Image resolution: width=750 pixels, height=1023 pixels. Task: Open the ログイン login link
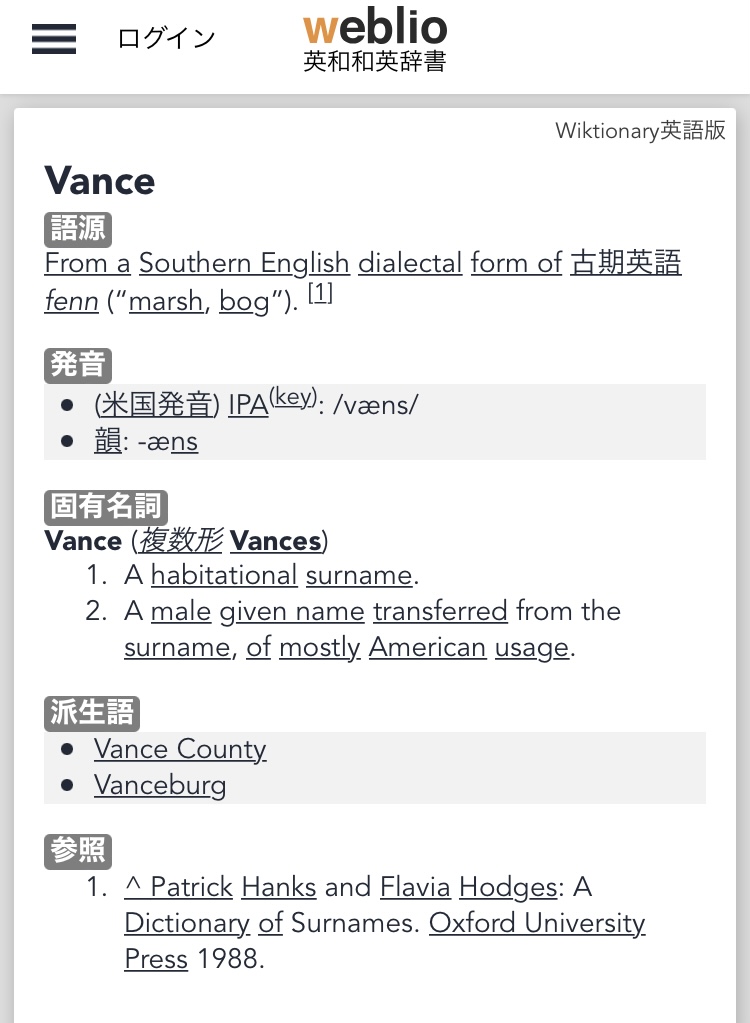(x=166, y=39)
